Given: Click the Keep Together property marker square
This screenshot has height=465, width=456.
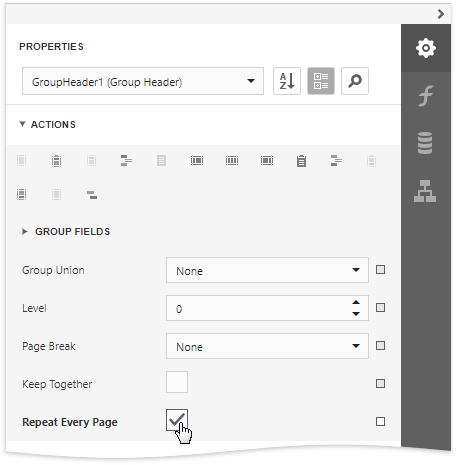Looking at the screenshot, I should (x=380, y=383).
